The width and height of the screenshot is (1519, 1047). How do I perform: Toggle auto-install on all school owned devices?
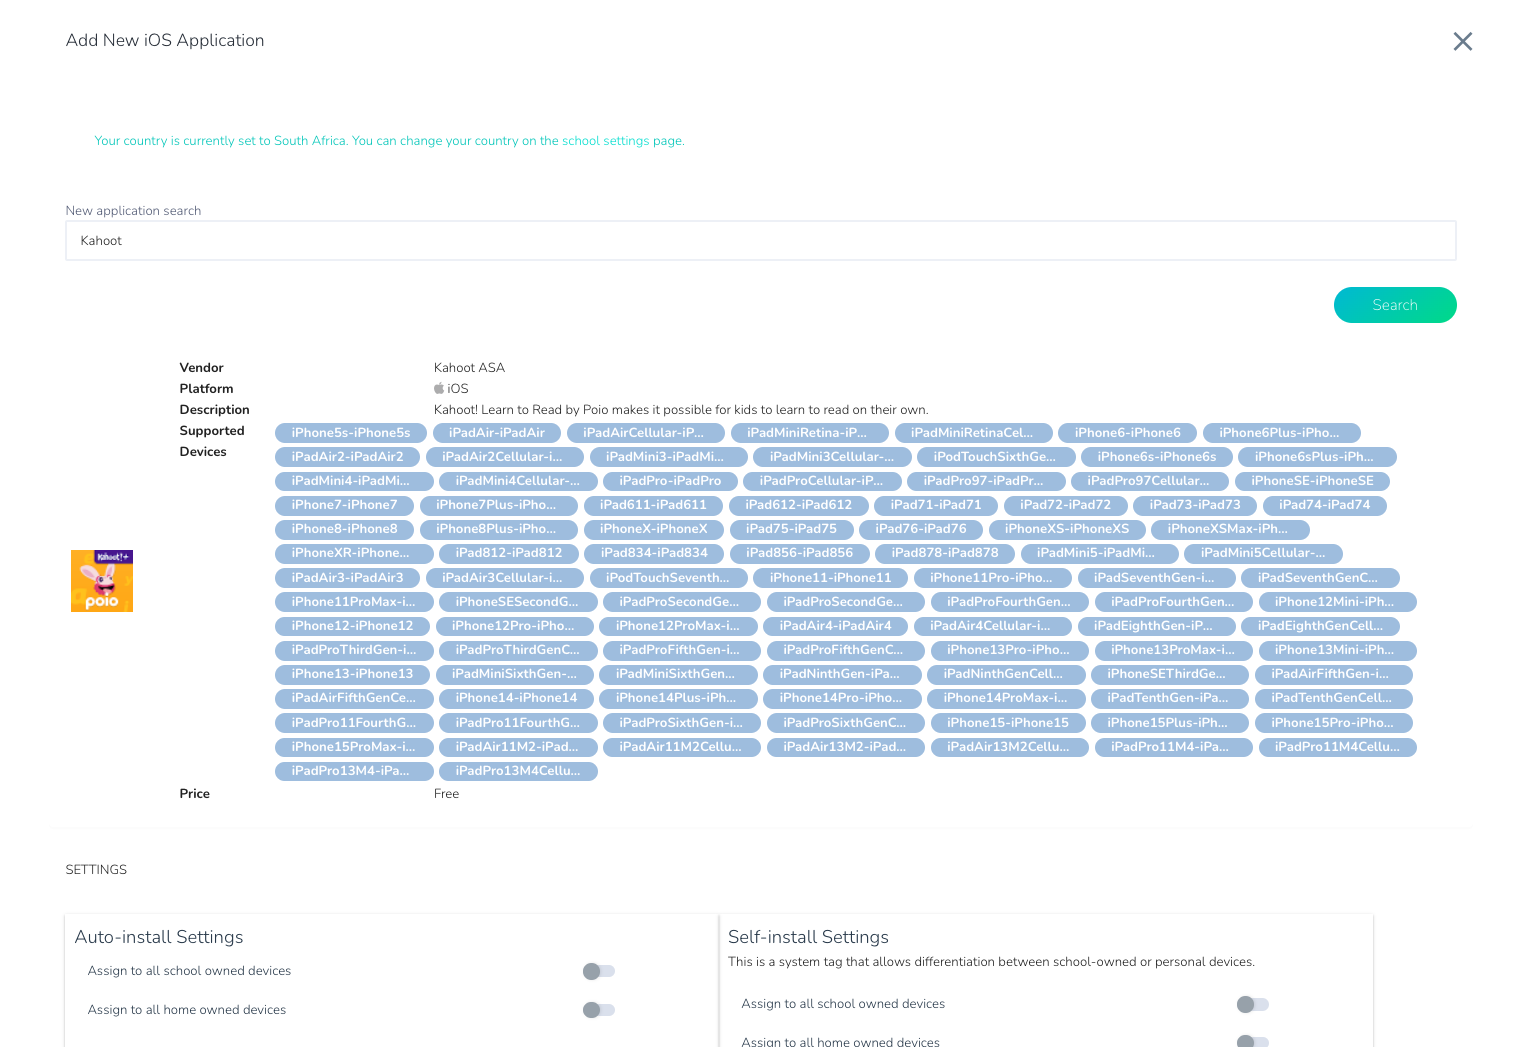(x=598, y=971)
